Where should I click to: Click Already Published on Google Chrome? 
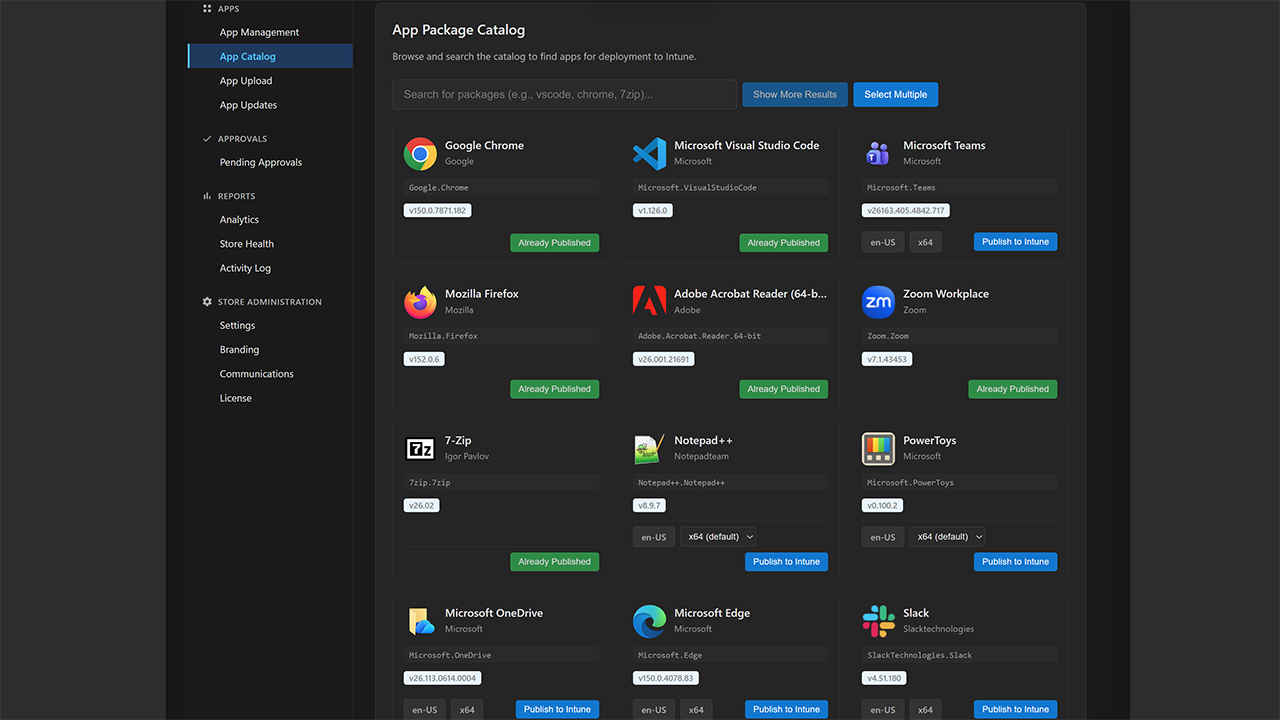point(554,242)
